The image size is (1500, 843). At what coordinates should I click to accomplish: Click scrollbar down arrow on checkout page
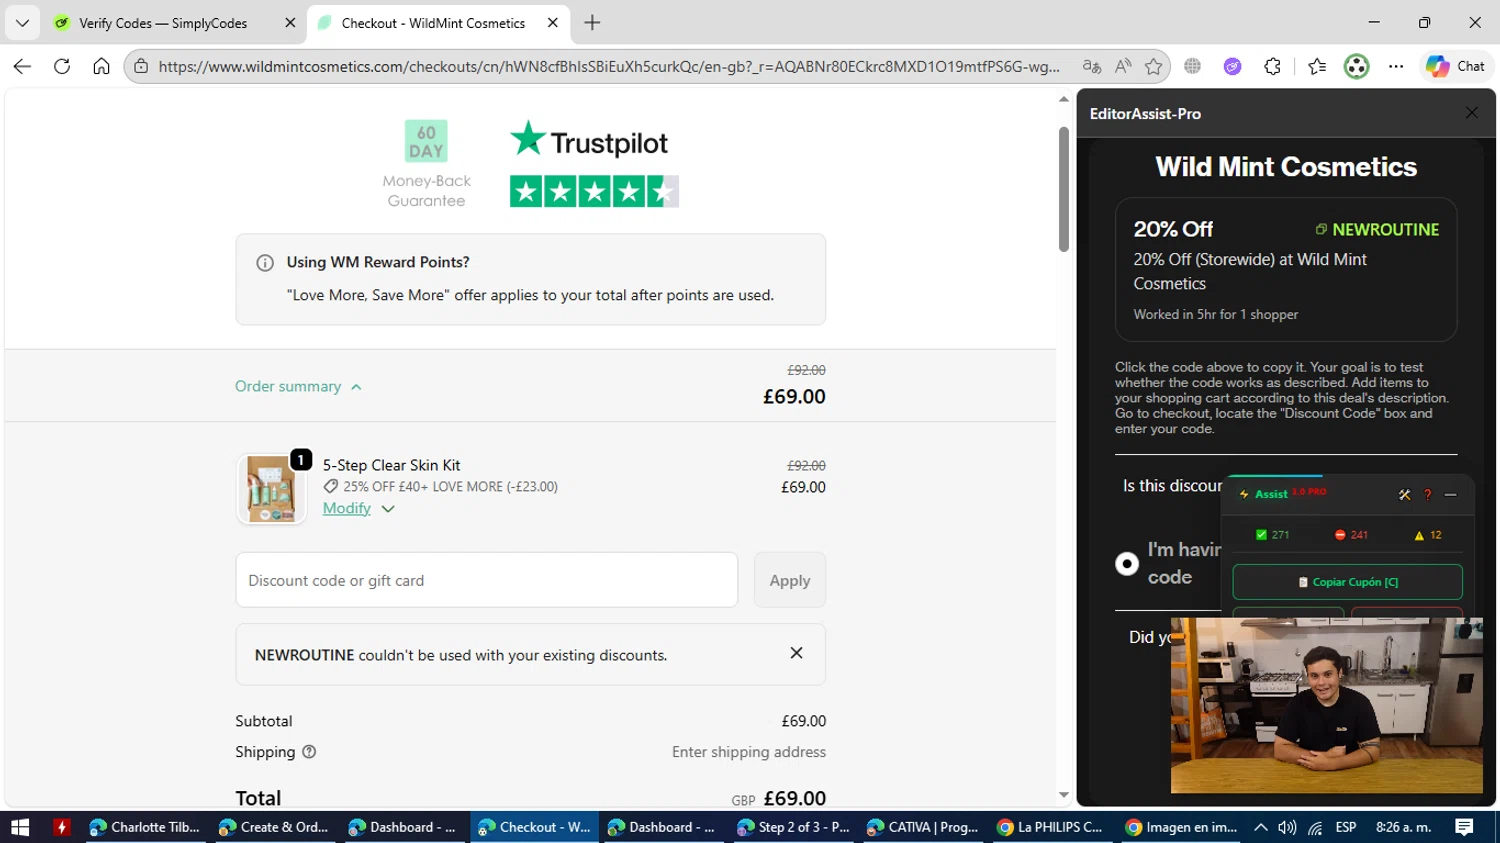(1064, 796)
